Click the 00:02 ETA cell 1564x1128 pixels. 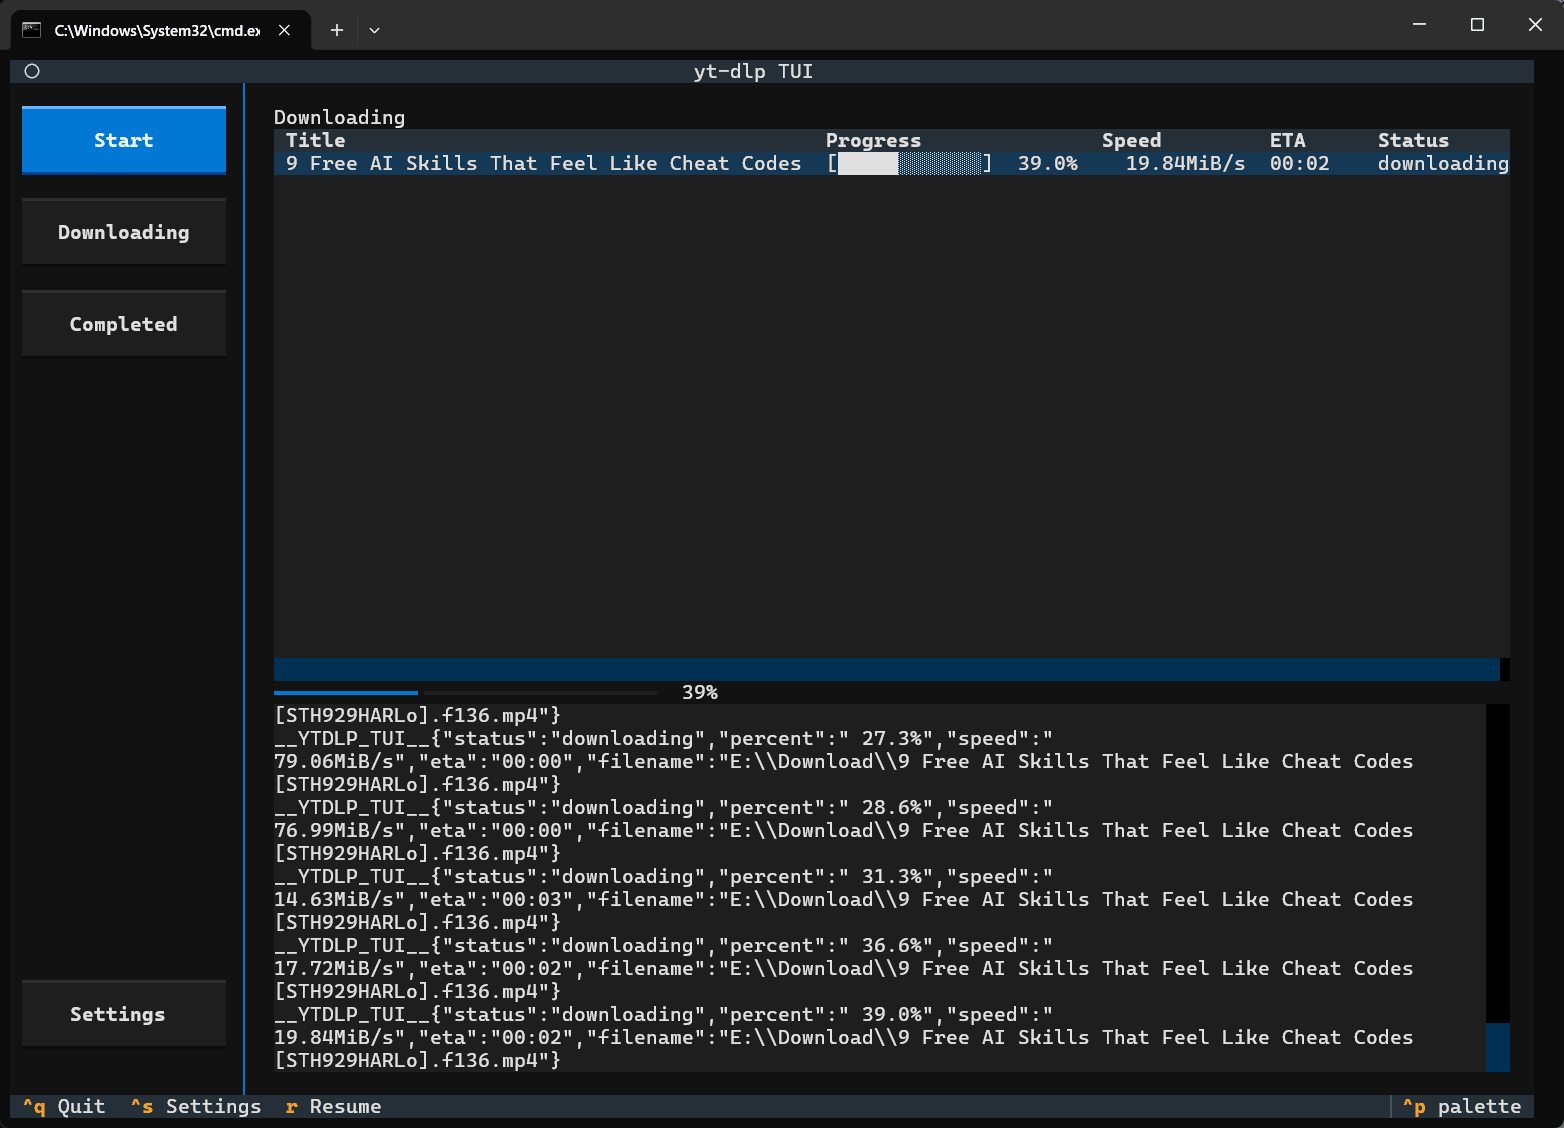tap(1300, 163)
